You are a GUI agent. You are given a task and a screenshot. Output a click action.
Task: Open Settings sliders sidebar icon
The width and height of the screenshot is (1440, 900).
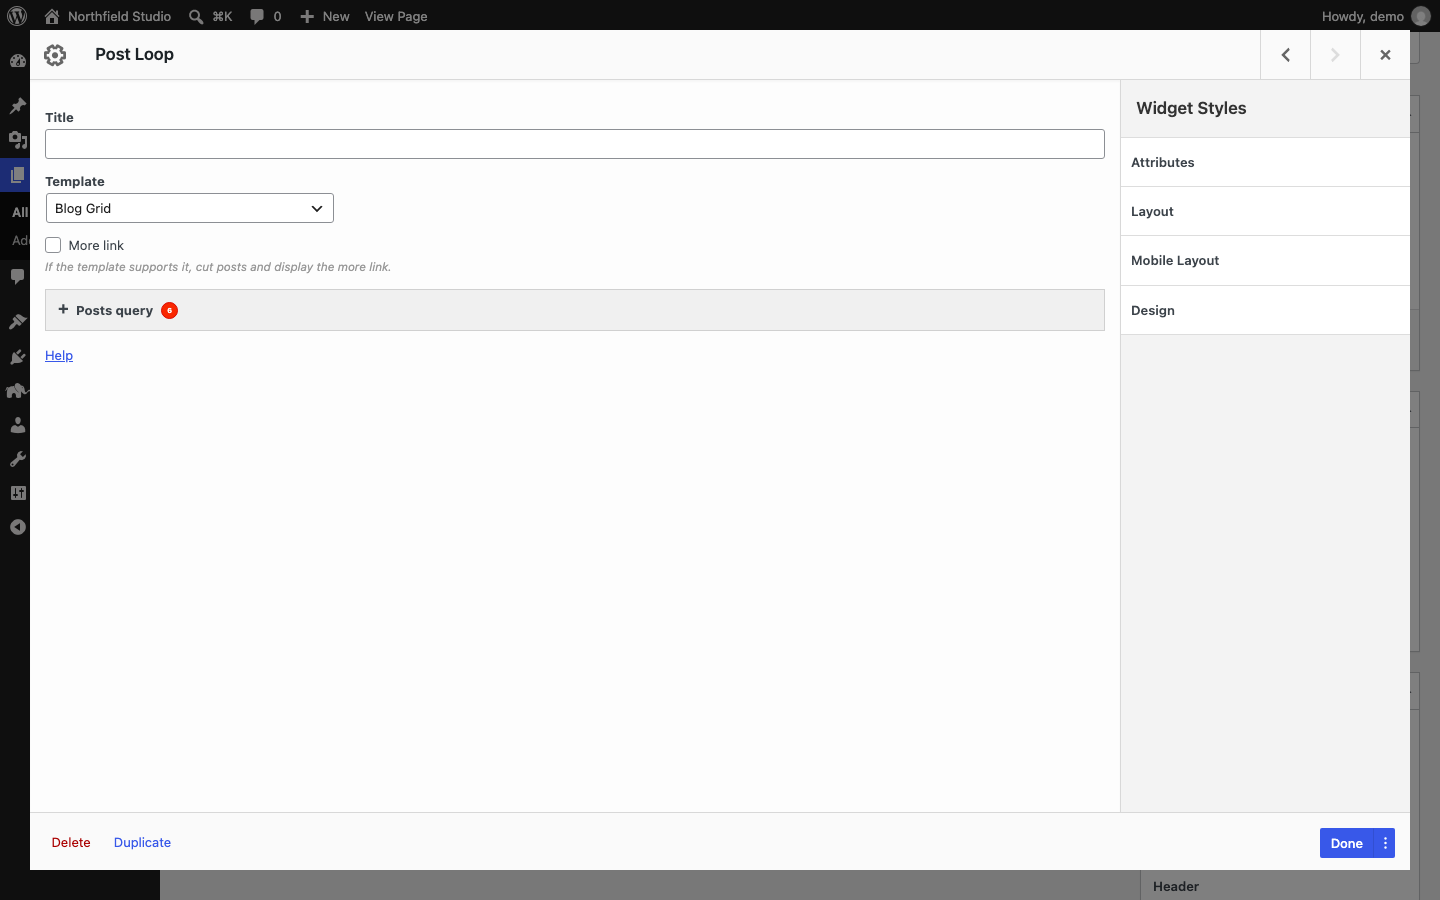pos(17,493)
